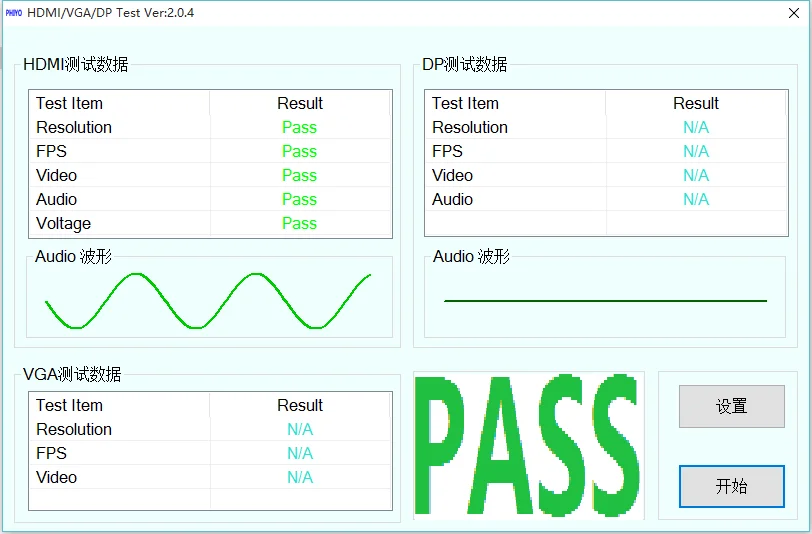Click the N/A result for DP FPS
The height and width of the screenshot is (534, 812).
click(696, 151)
